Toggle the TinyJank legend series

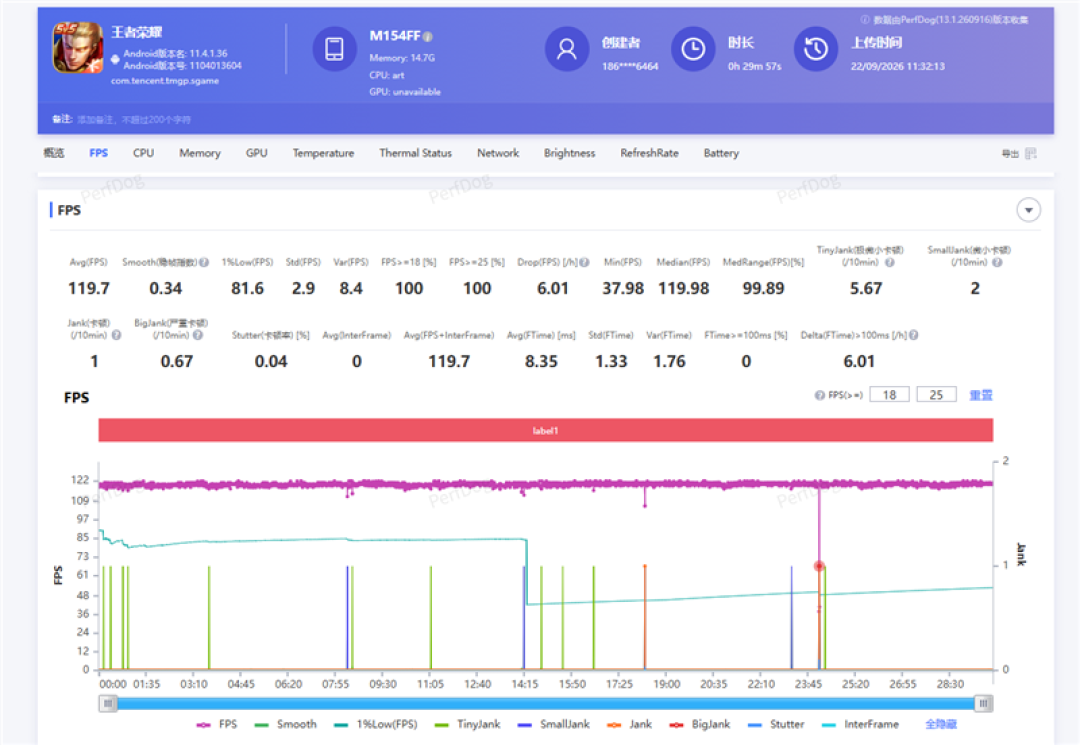[468, 724]
